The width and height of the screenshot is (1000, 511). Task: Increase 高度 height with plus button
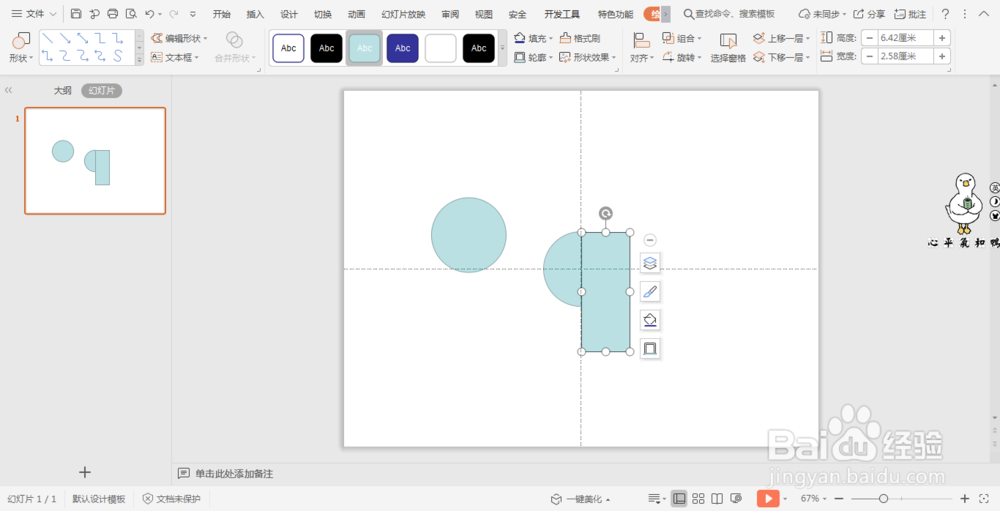coord(942,38)
